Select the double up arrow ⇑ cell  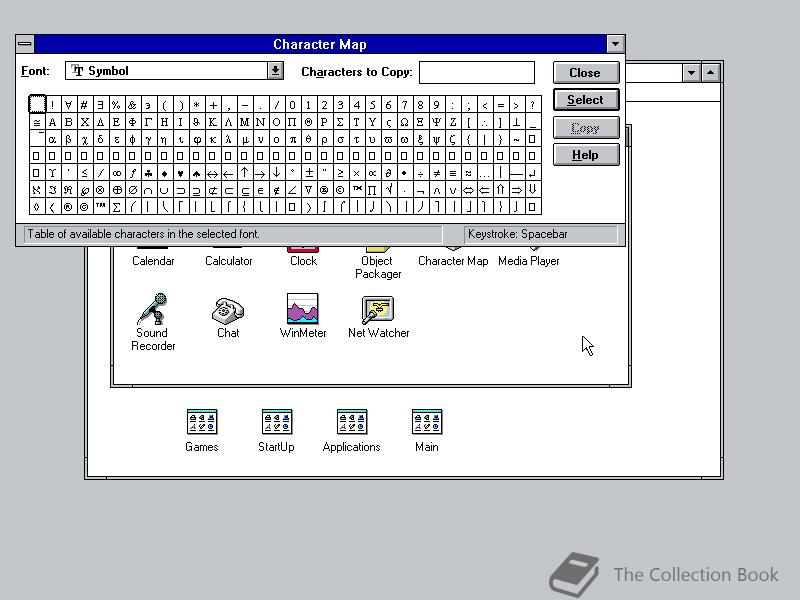[500, 190]
